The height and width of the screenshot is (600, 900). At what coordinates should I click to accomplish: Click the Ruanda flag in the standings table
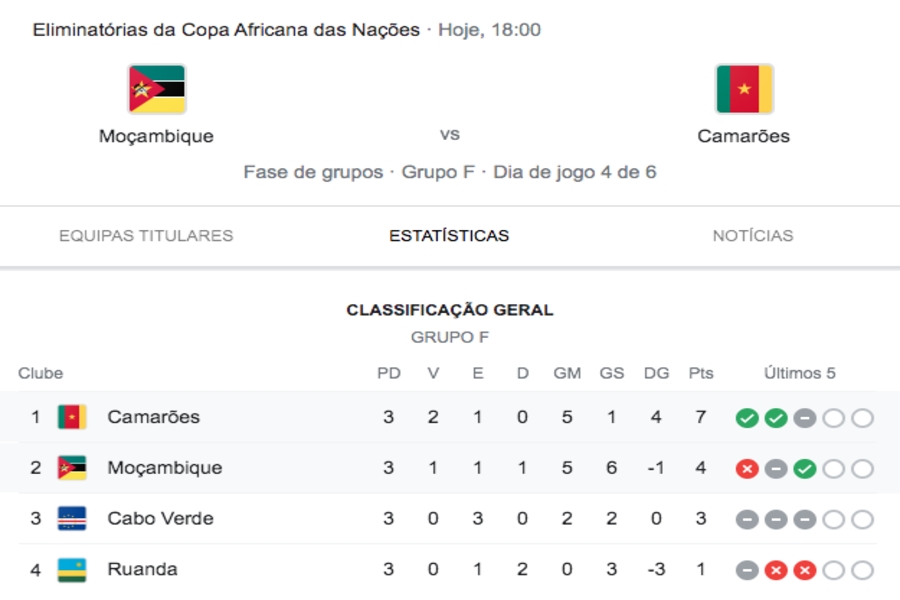(72, 570)
